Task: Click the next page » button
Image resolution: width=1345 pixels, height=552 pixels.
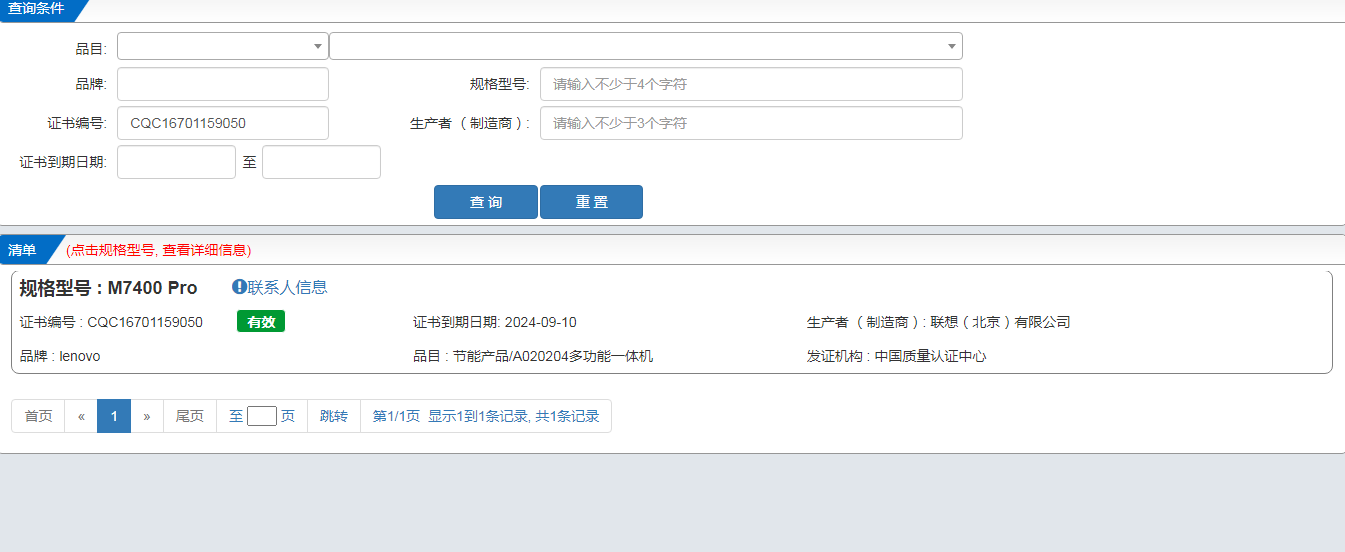Action: [x=147, y=416]
